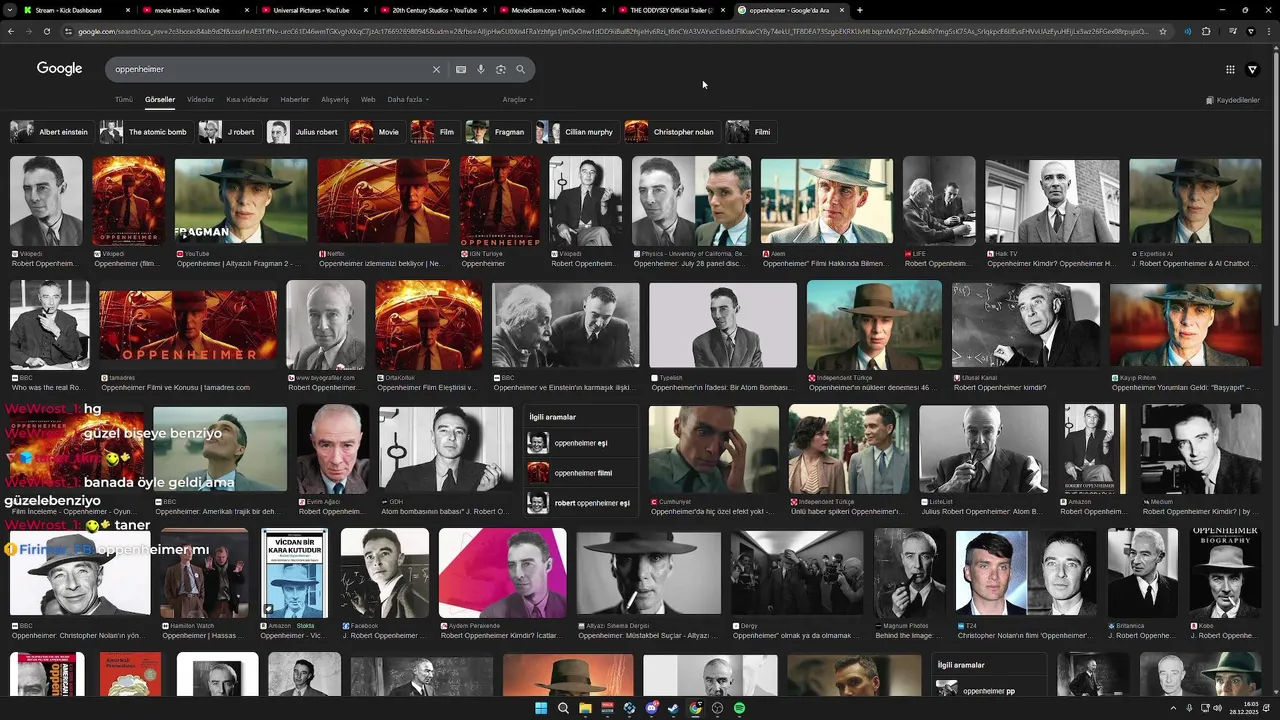This screenshot has width=1280, height=720.
Task: Open the T24 Christopher Nolan'ın filmi image
Action: 1026,572
